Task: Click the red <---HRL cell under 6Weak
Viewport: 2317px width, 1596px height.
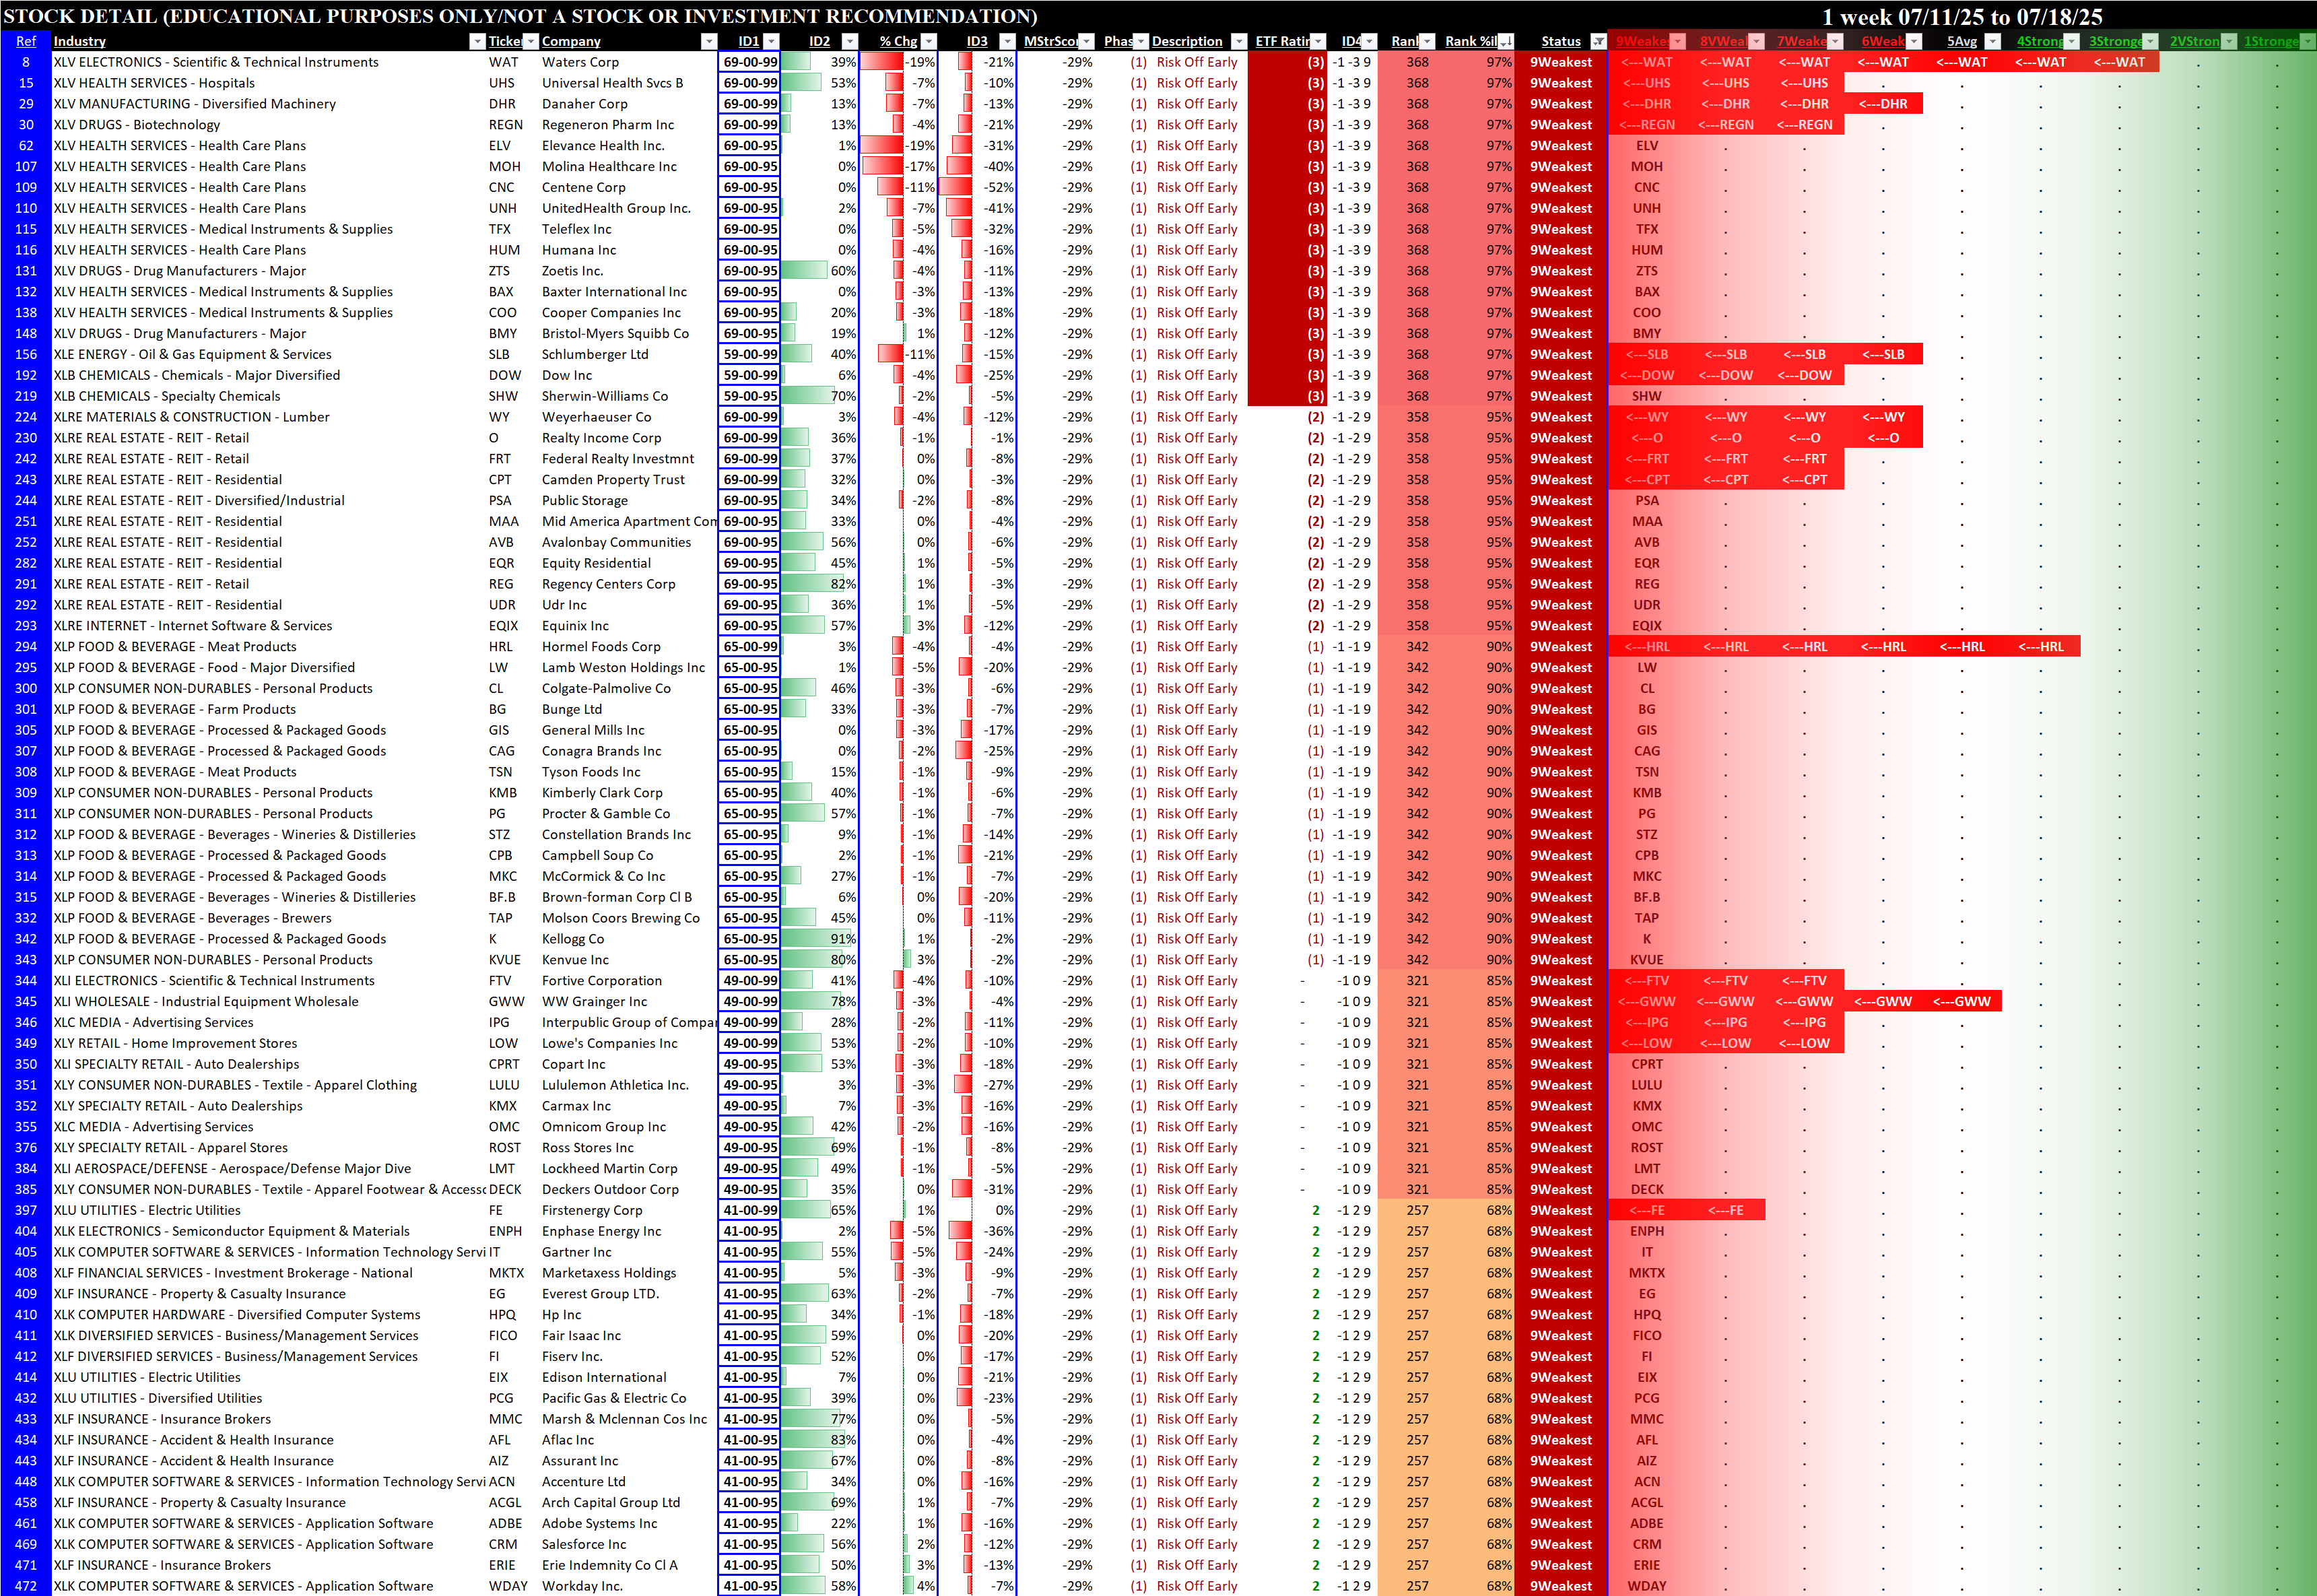Action: pyautogui.click(x=1883, y=647)
